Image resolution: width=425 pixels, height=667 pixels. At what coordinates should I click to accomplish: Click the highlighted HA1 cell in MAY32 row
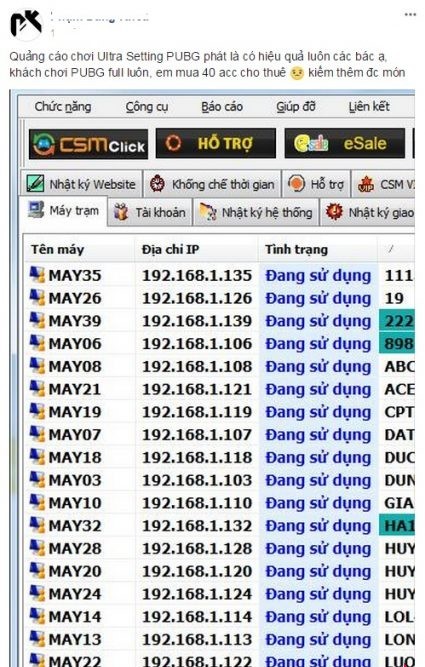(x=396, y=525)
